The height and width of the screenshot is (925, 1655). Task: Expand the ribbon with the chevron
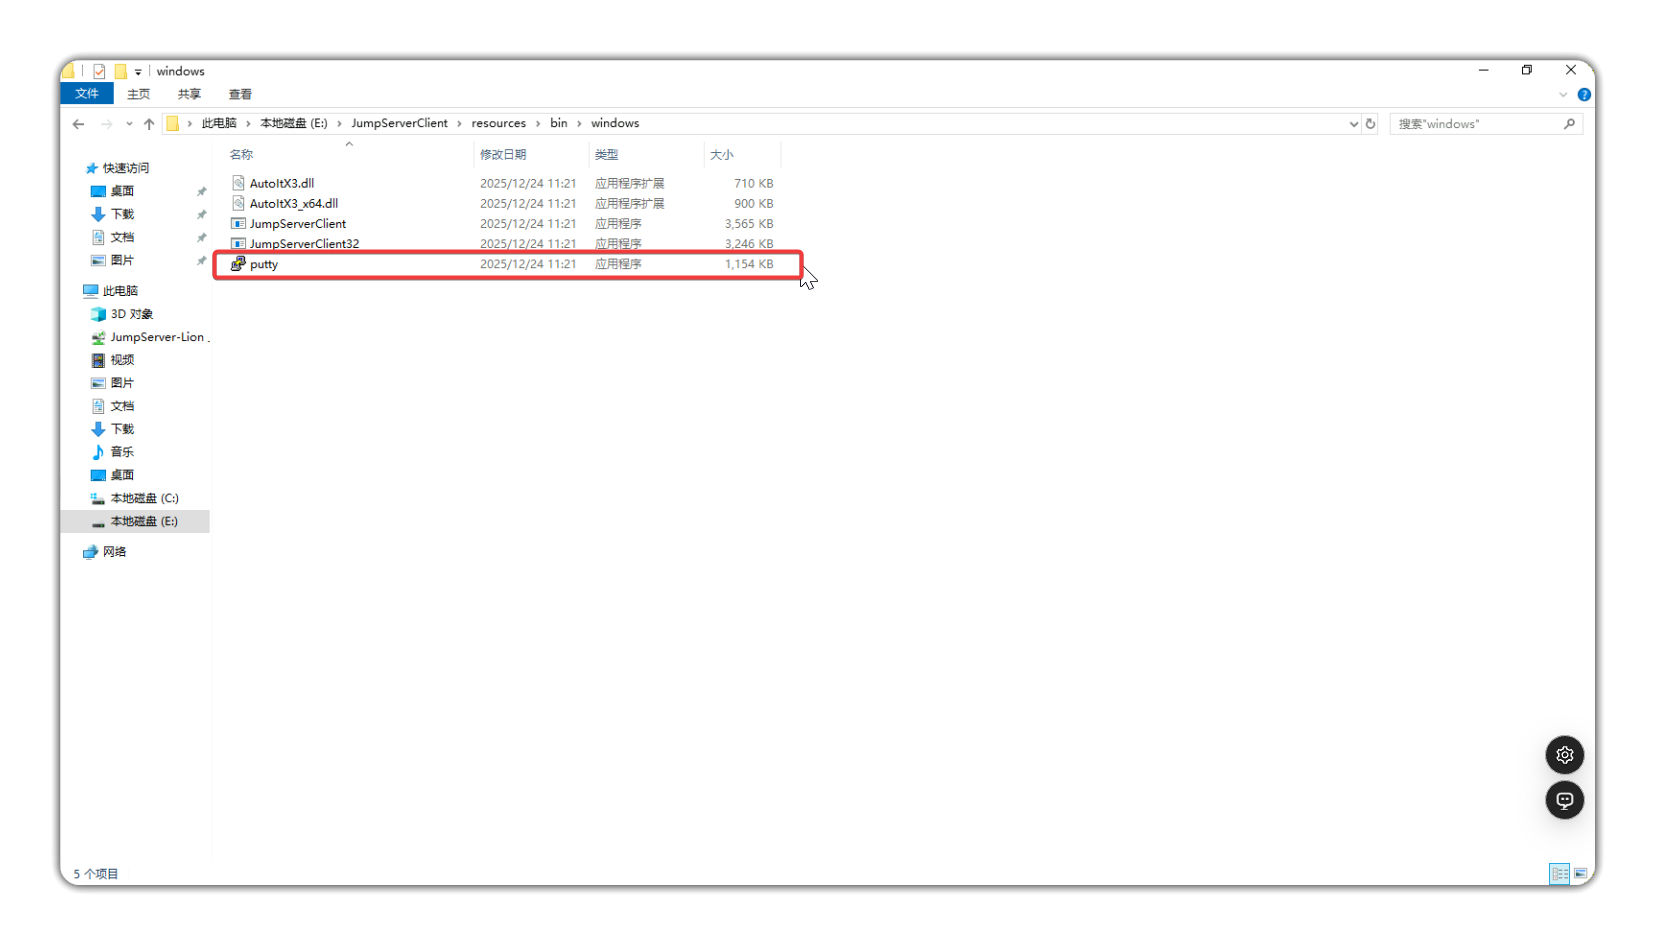pos(1563,95)
